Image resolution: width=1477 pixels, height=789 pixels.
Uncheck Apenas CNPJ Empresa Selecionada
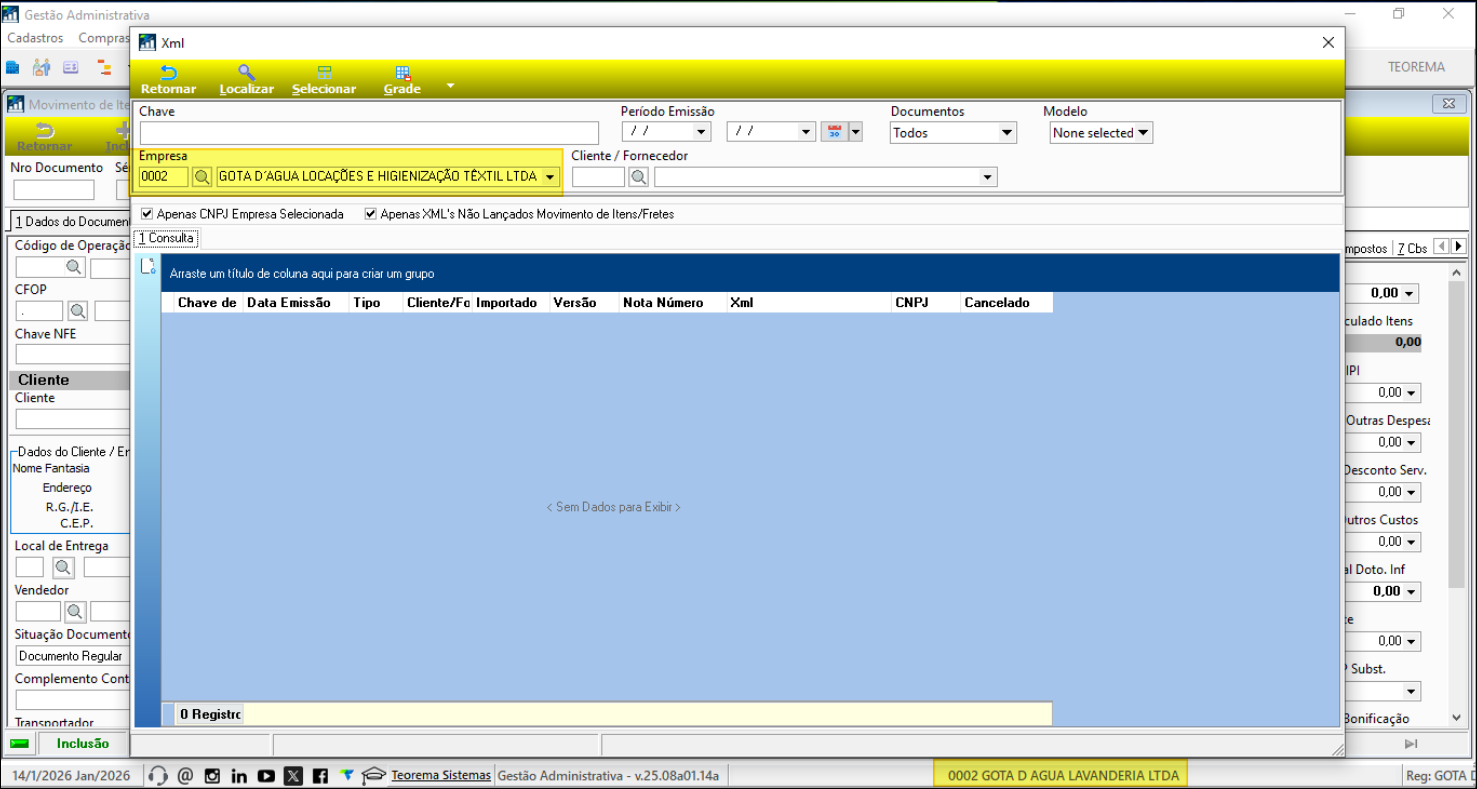click(148, 214)
